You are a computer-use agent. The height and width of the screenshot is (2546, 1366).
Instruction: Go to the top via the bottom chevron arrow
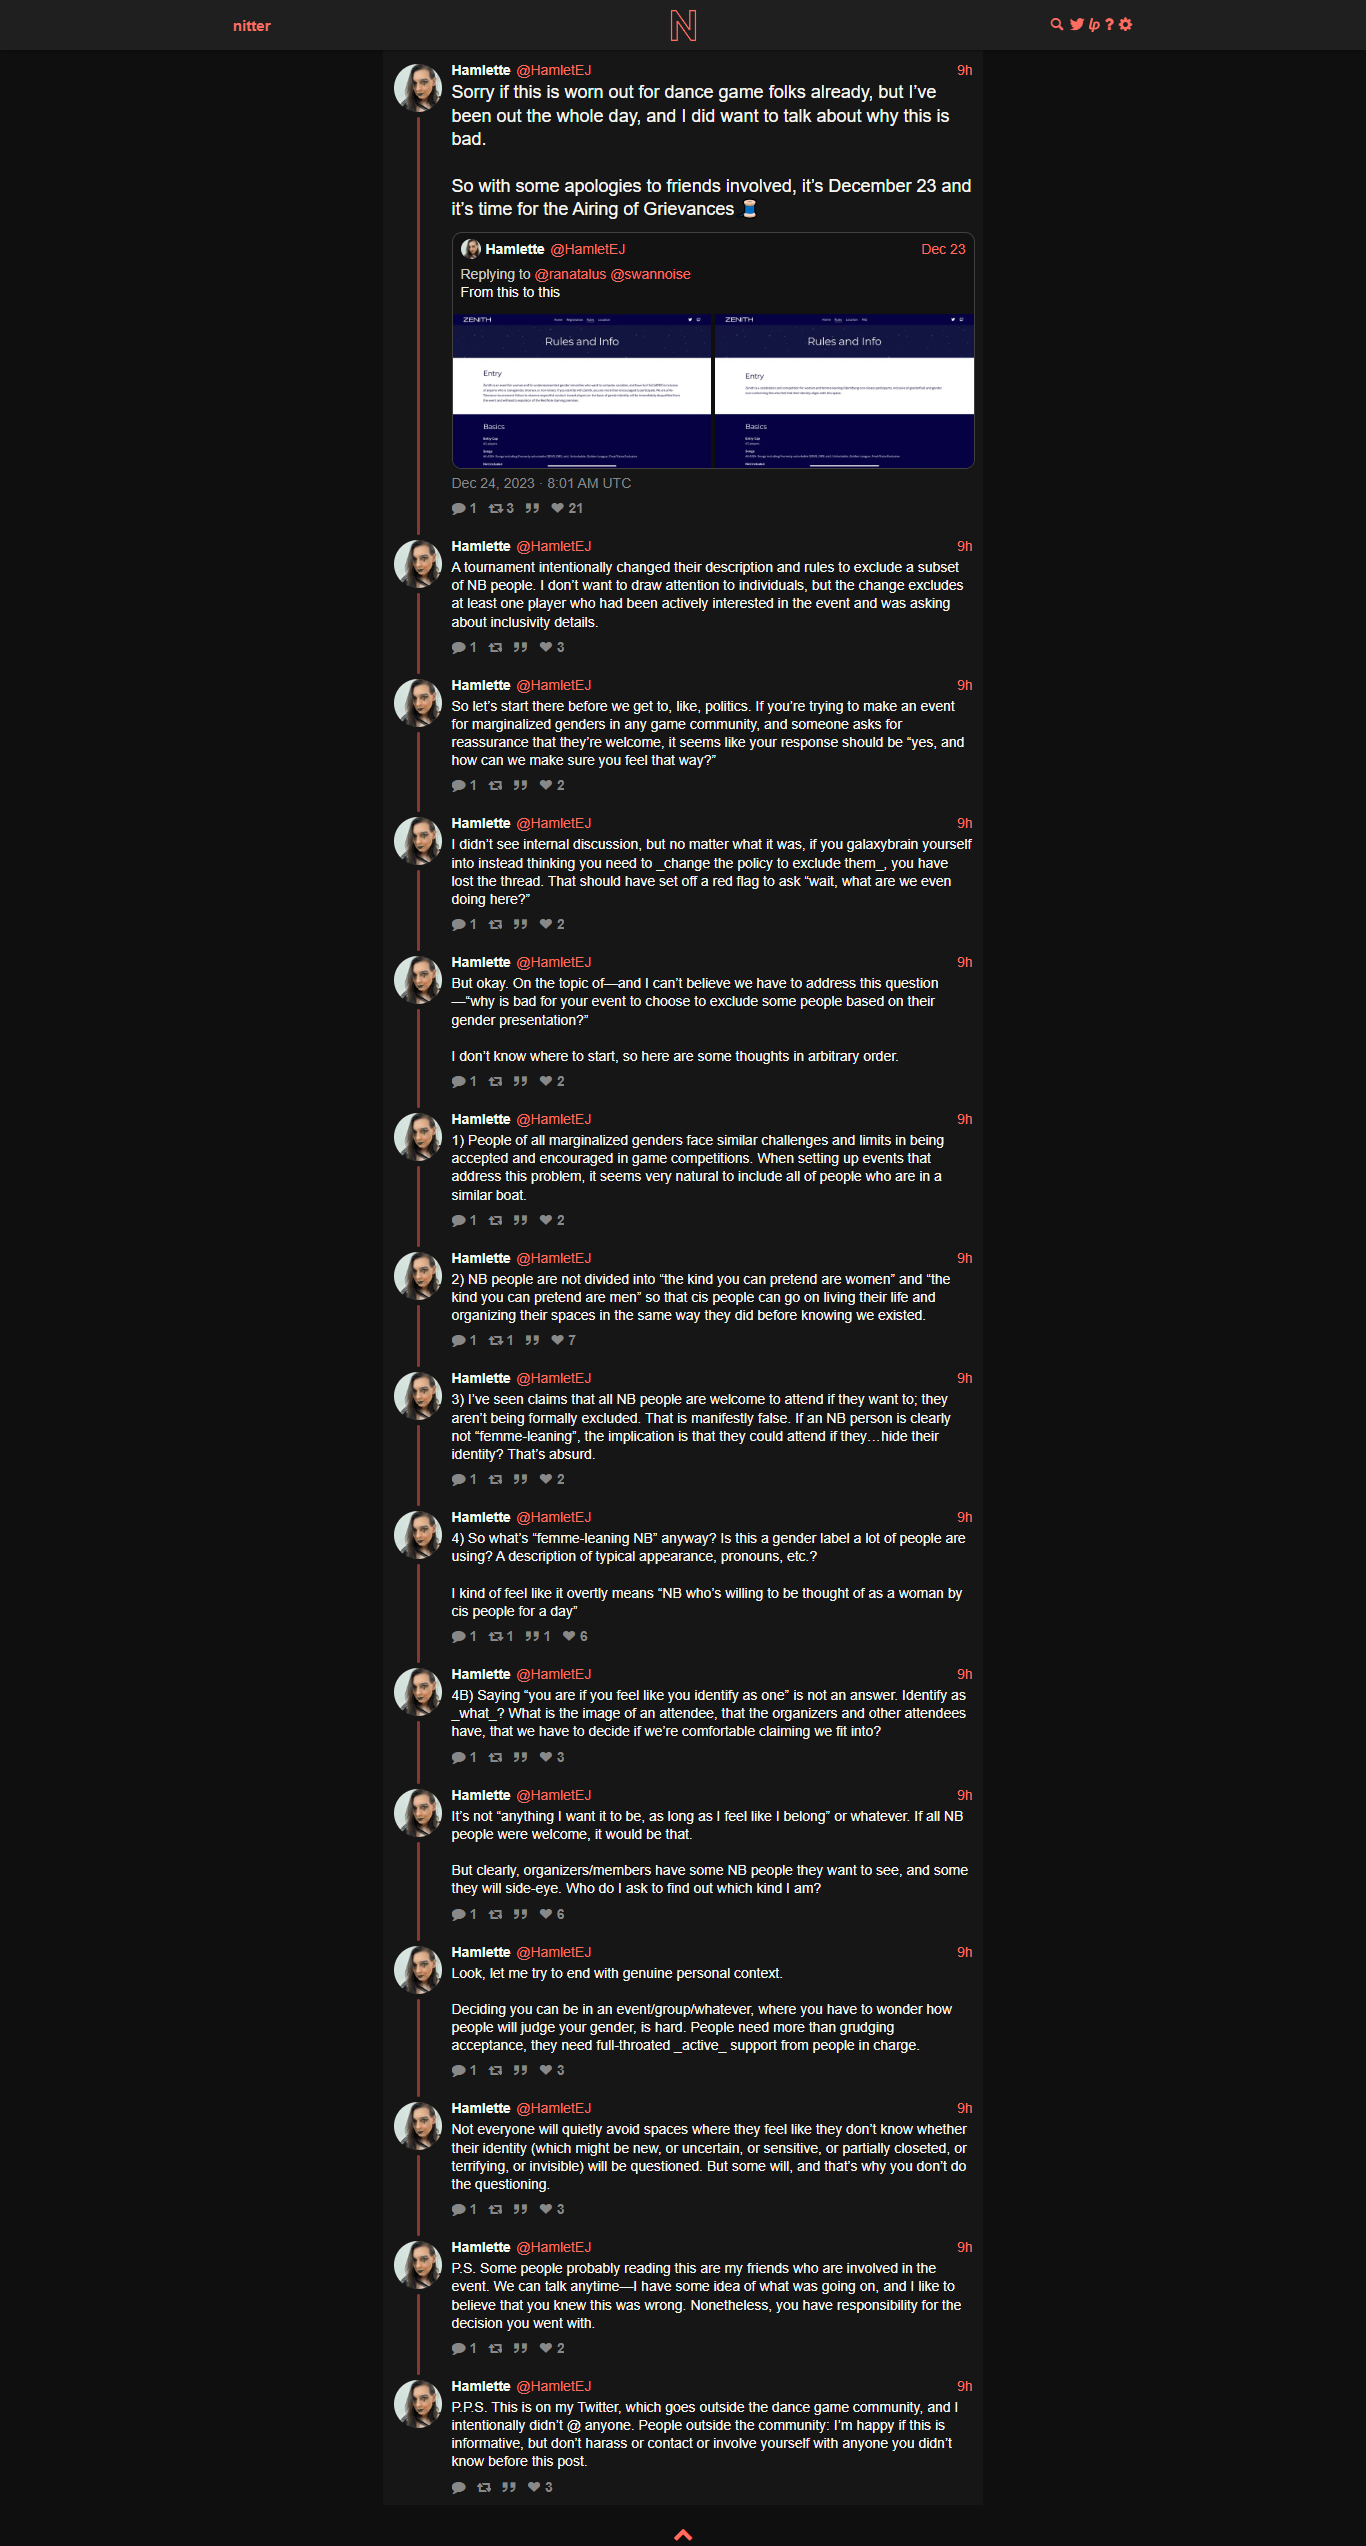(683, 2534)
